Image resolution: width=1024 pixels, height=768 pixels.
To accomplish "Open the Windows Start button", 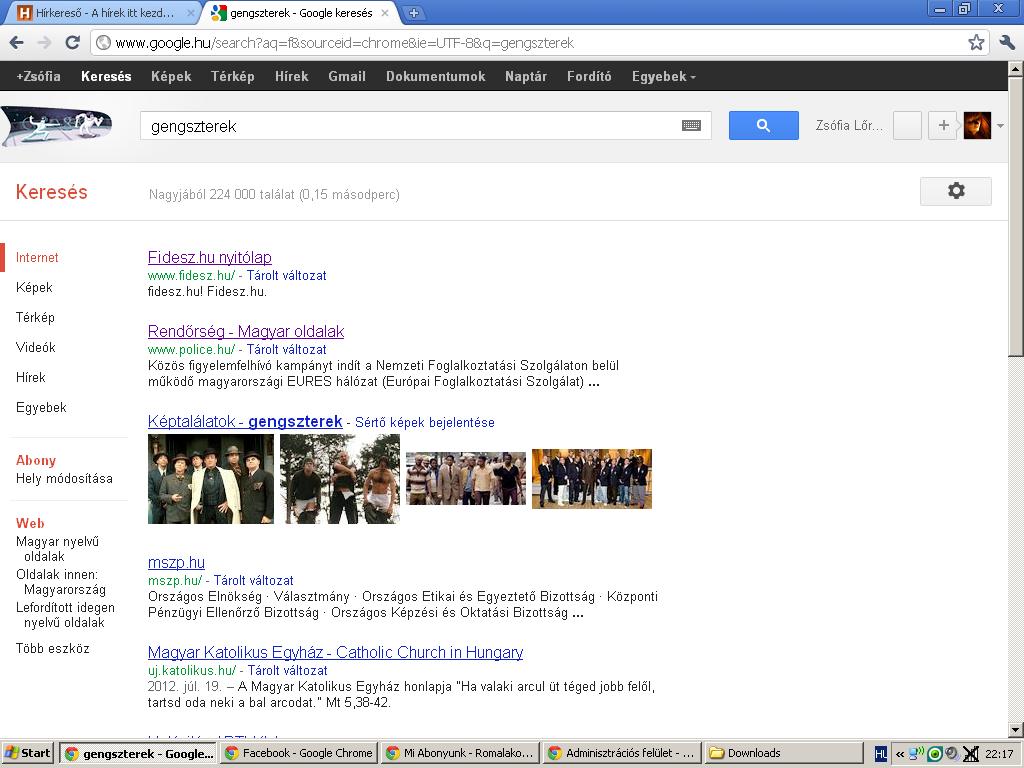I will pos(28,753).
